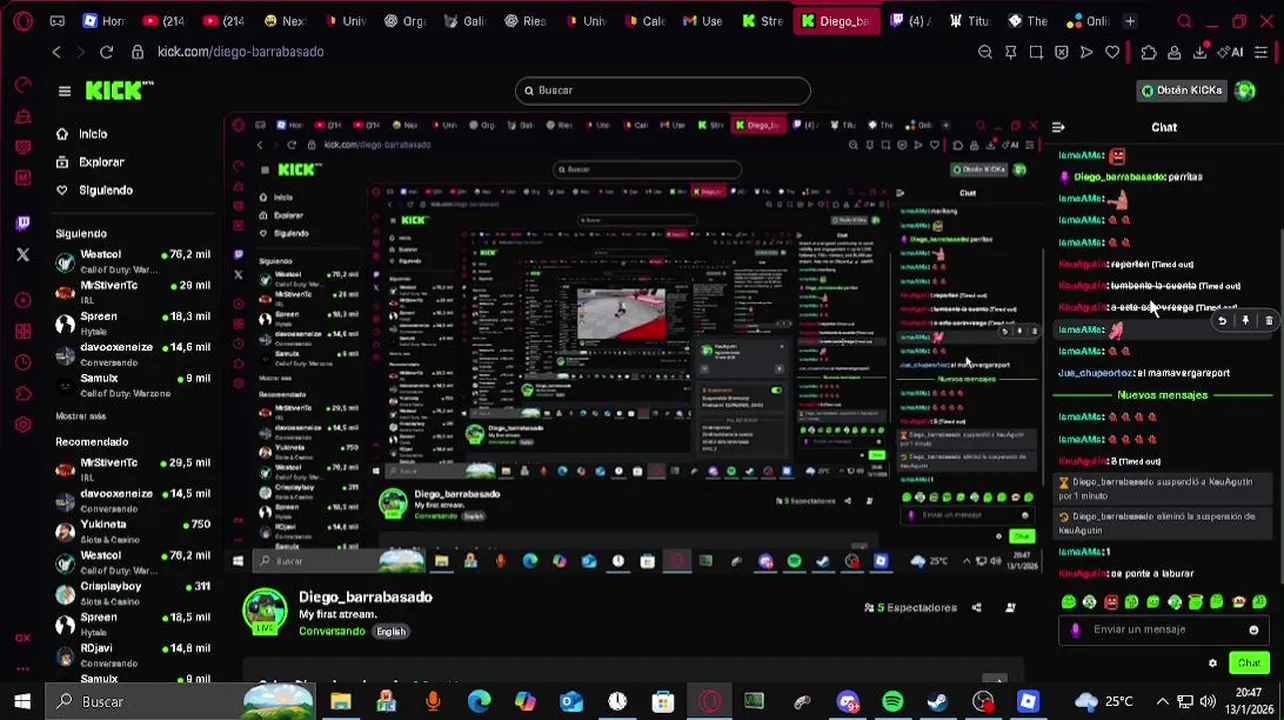Viewport: 1284px width, 720px height.
Task: Open the Windows Start menu
Action: click(22, 702)
